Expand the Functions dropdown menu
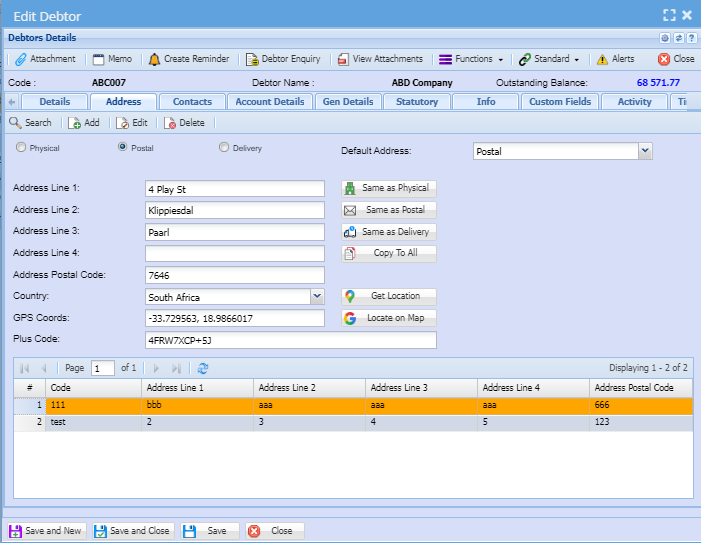701x543 pixels. pyautogui.click(x=472, y=59)
